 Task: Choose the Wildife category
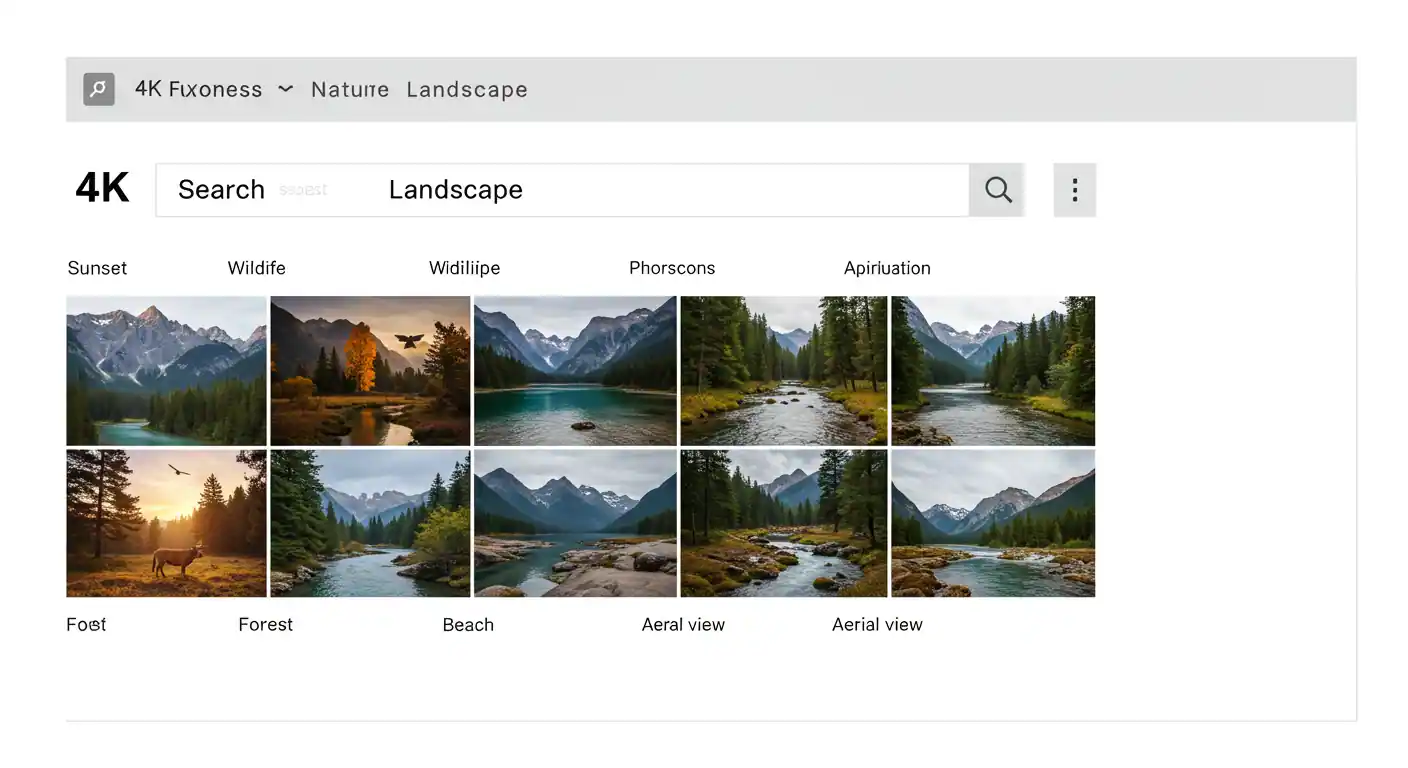point(256,268)
